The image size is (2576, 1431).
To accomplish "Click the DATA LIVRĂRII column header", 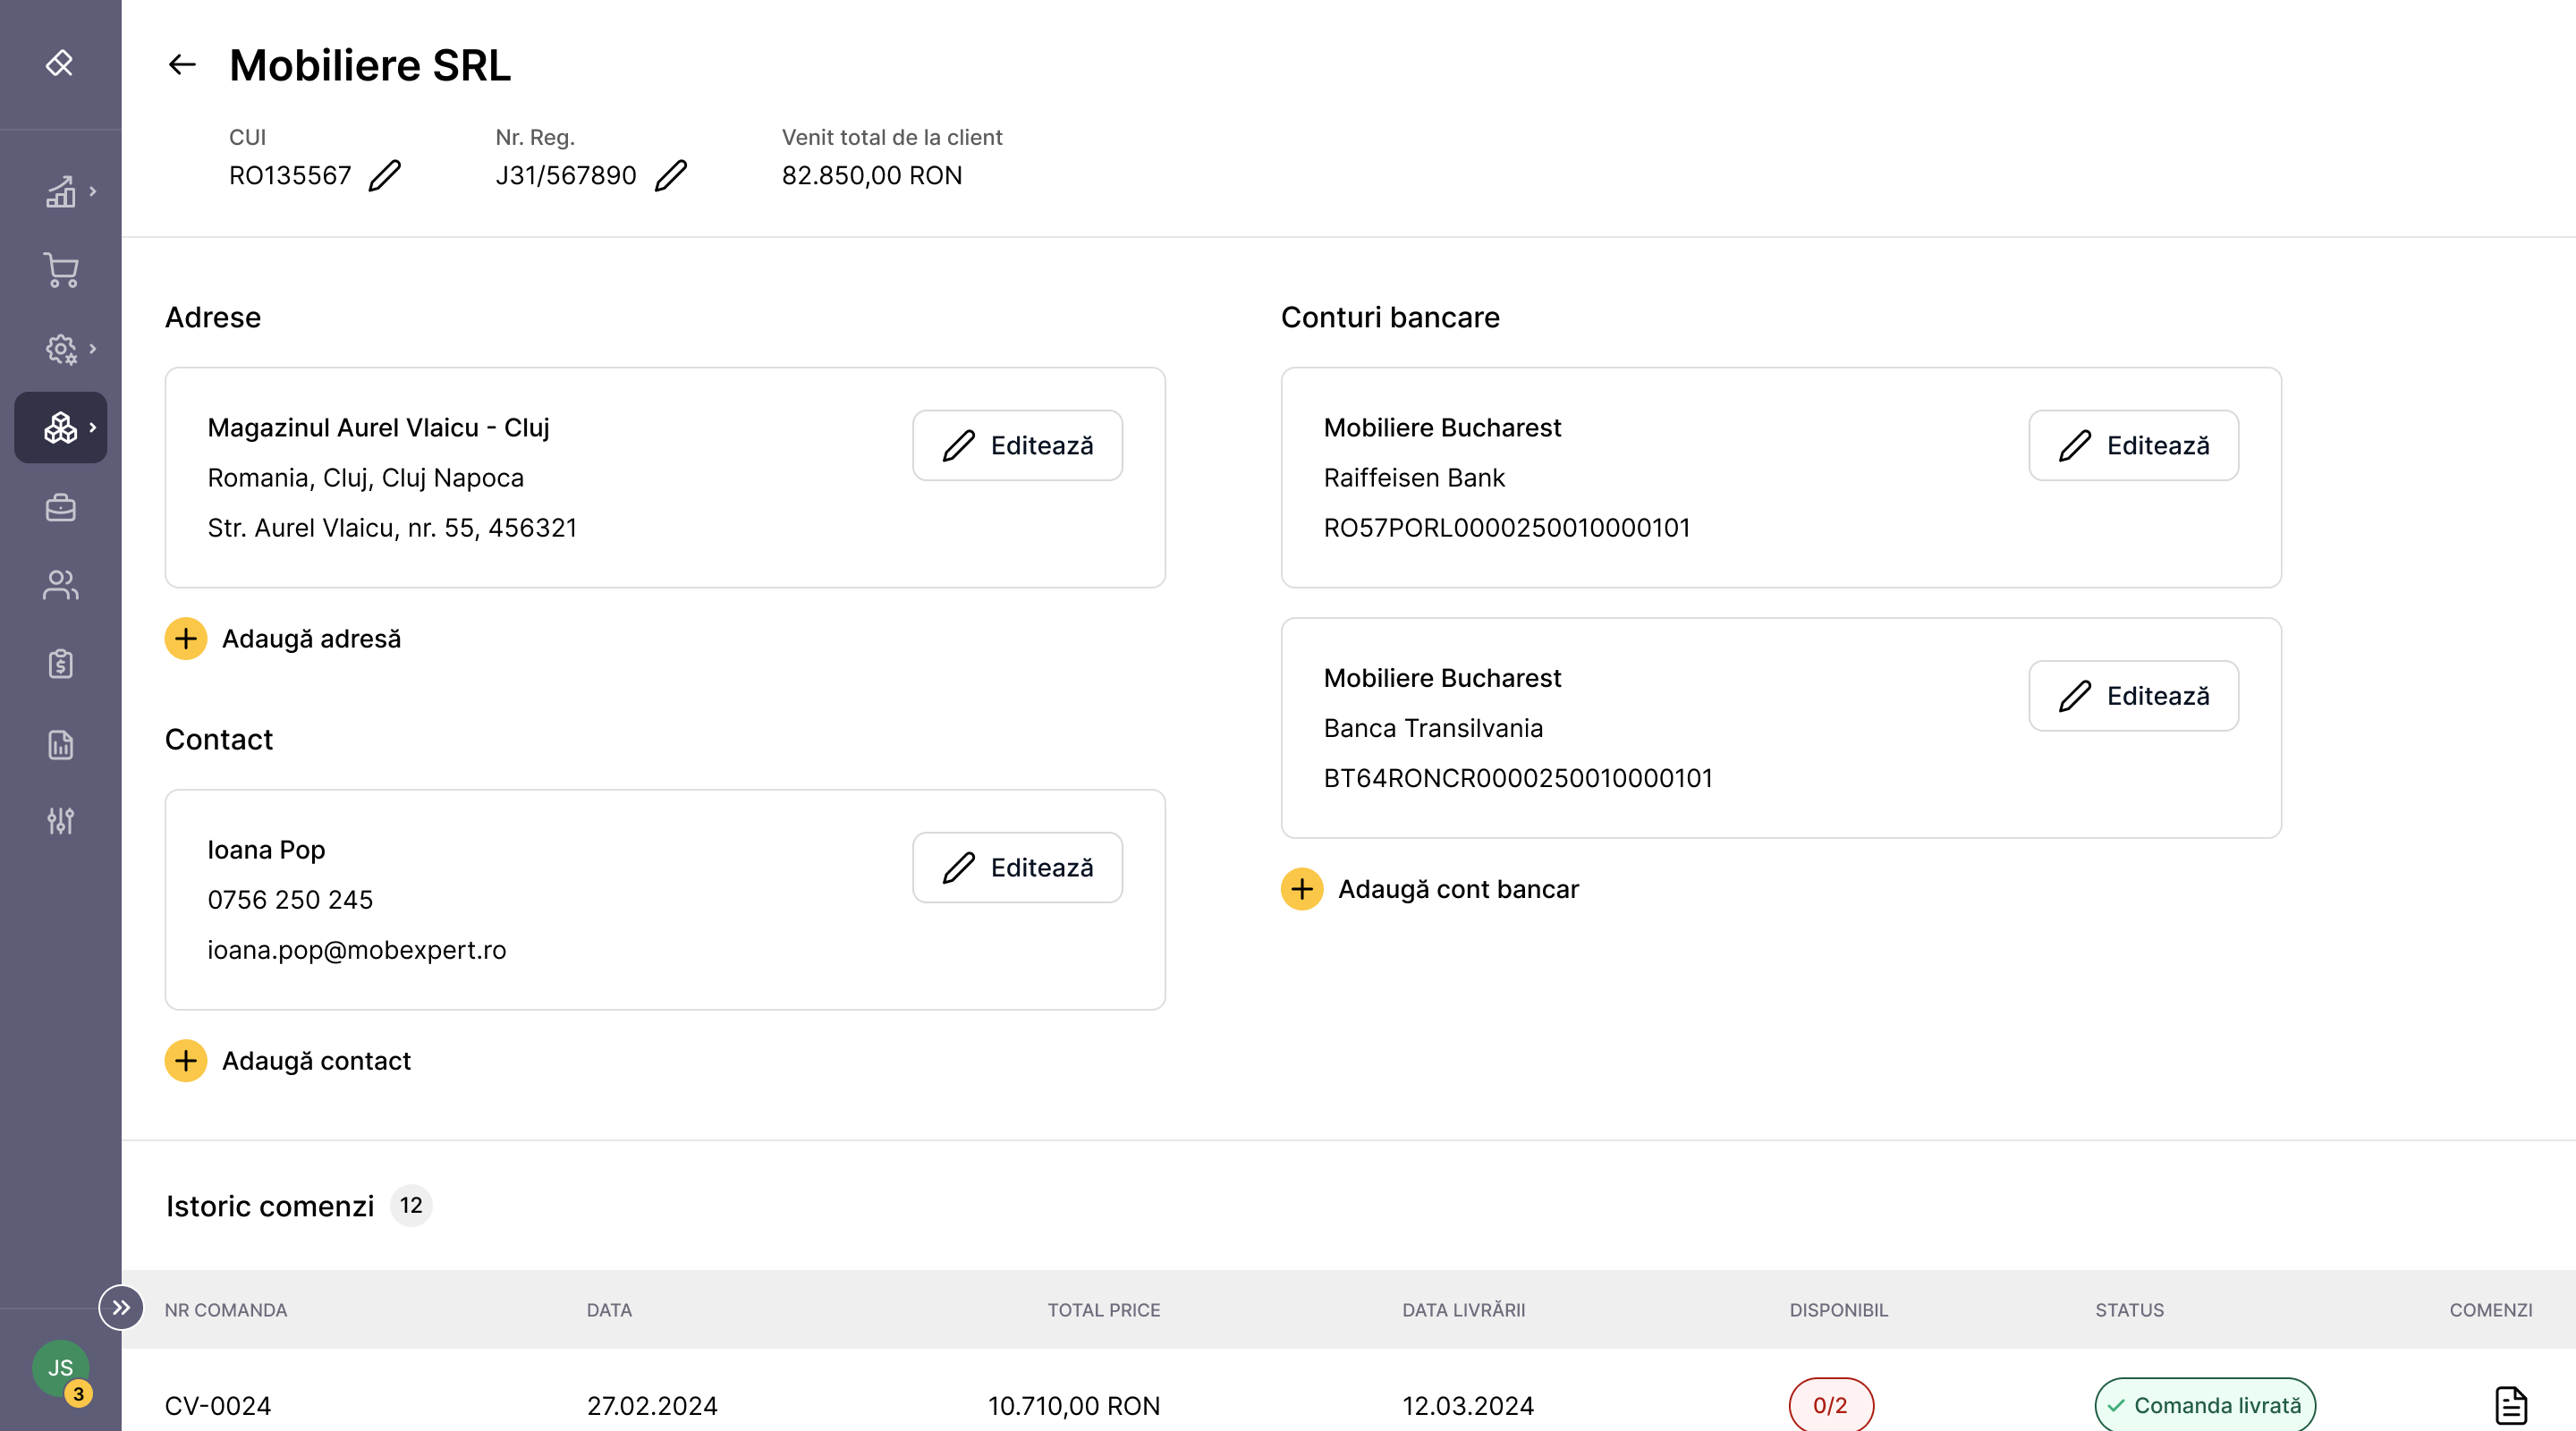I will [x=1464, y=1309].
